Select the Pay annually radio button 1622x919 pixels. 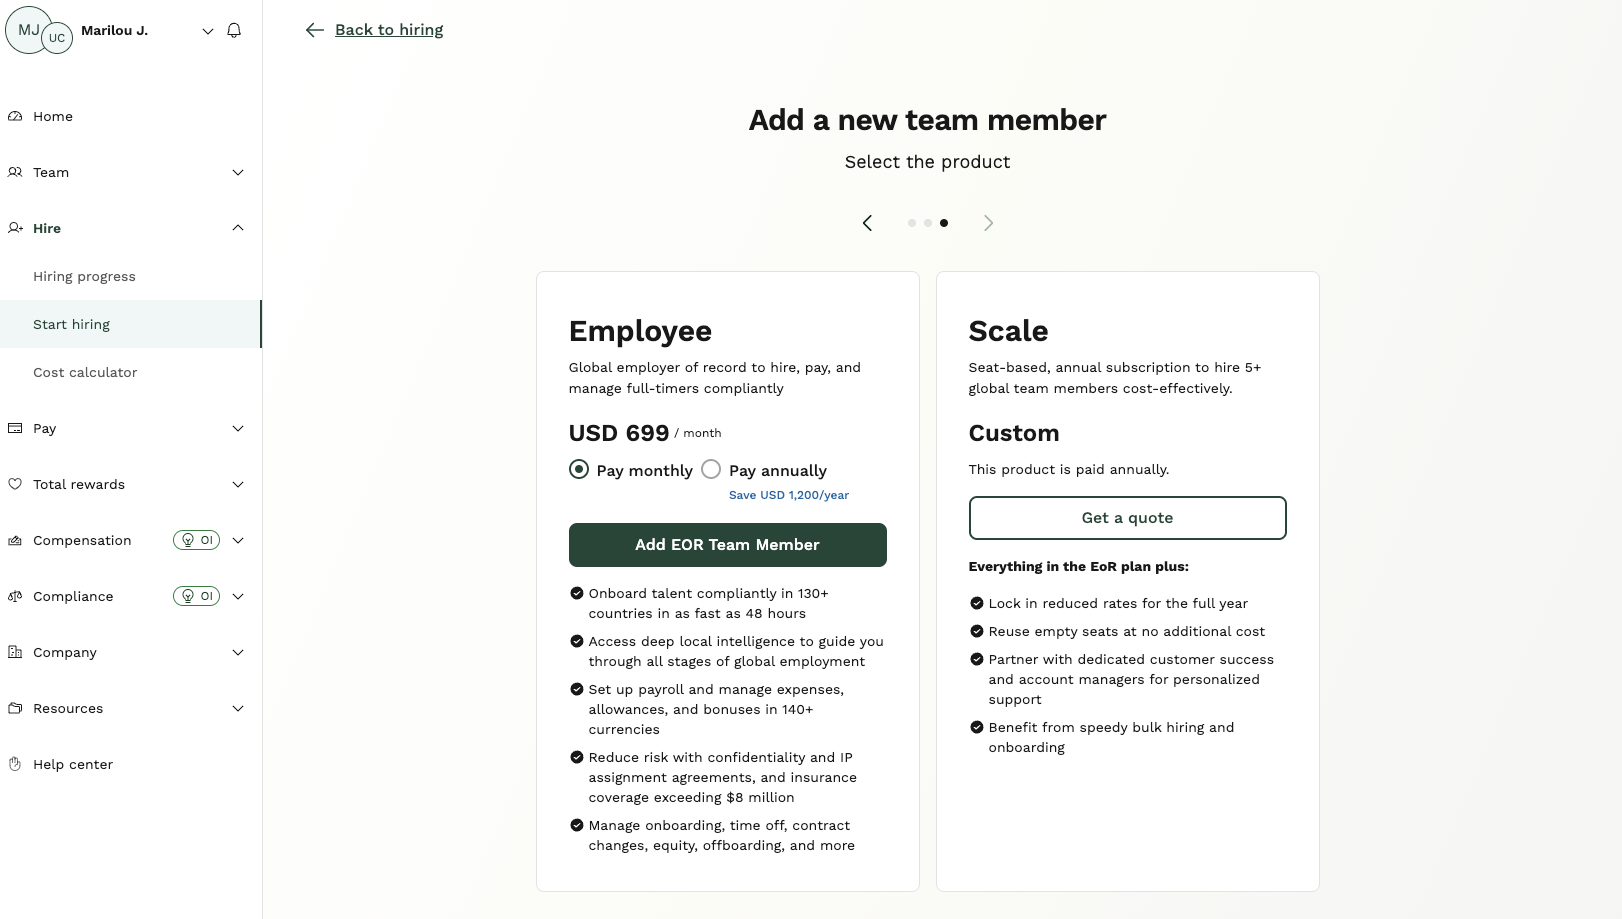click(x=711, y=468)
